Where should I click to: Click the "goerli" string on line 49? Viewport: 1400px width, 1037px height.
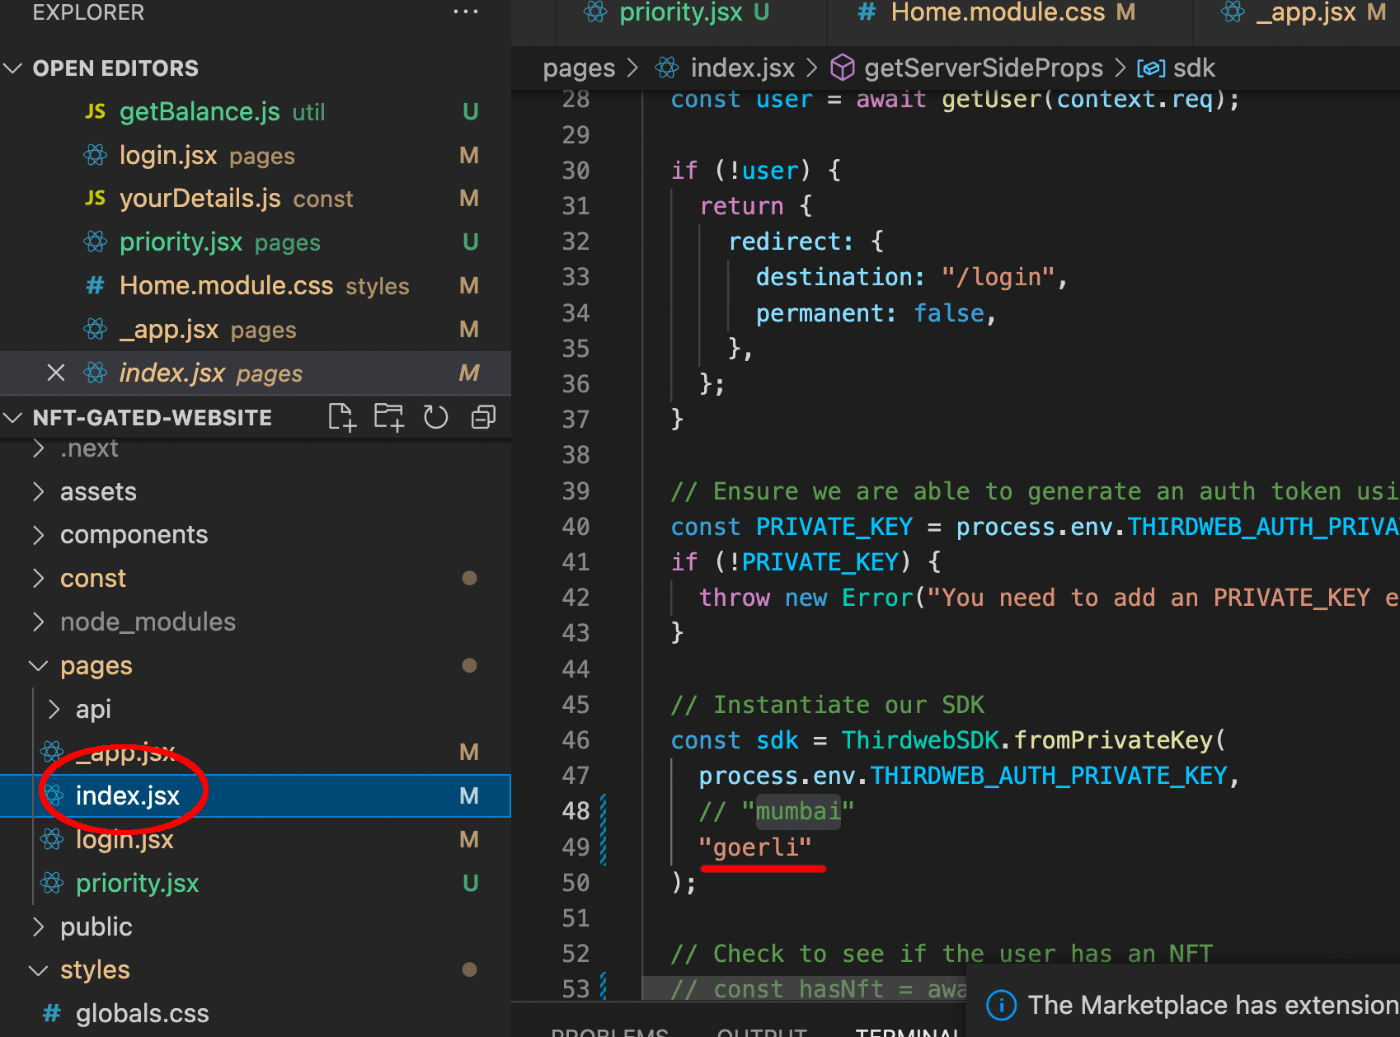[755, 847]
